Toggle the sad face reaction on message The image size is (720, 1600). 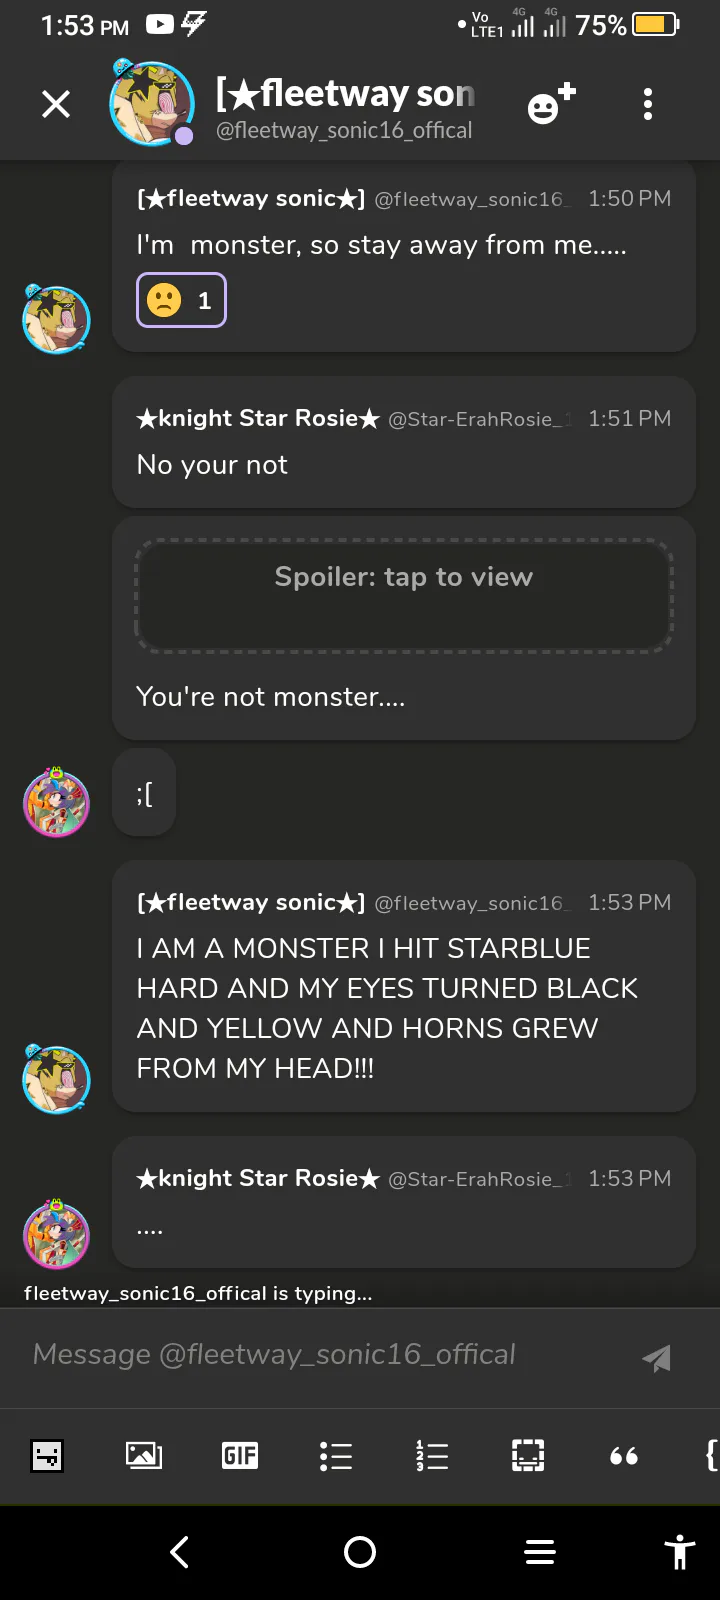pyautogui.click(x=181, y=300)
